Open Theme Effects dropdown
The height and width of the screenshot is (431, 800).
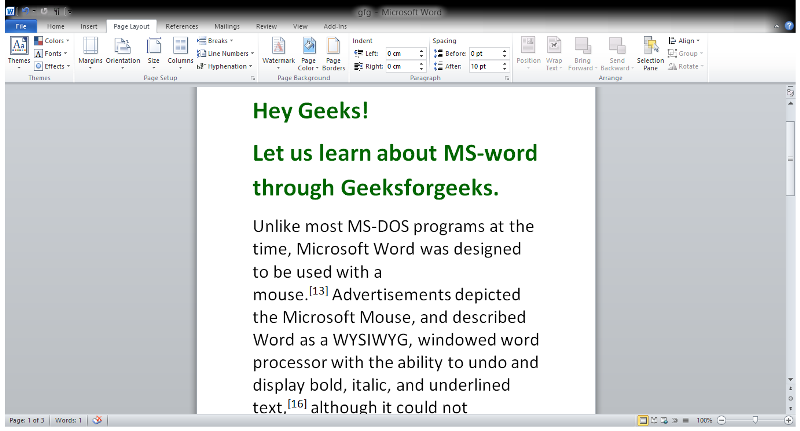(x=52, y=66)
